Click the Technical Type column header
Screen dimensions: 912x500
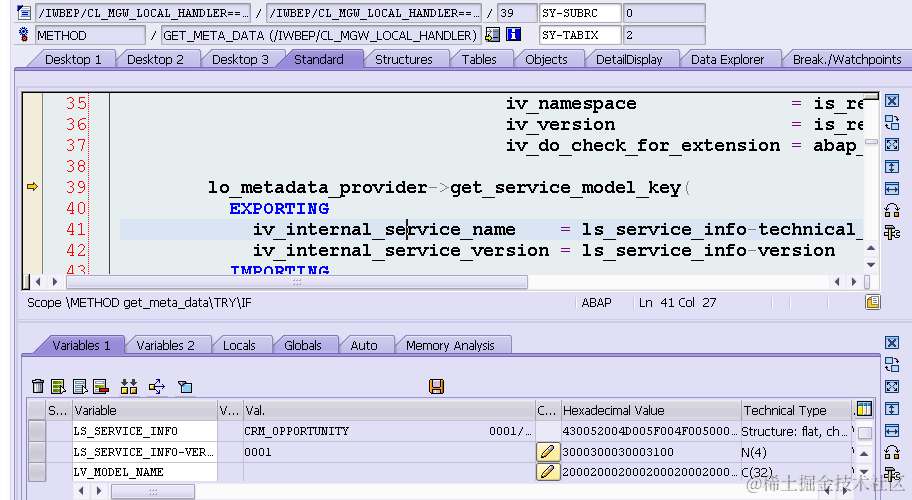pyautogui.click(x=797, y=410)
